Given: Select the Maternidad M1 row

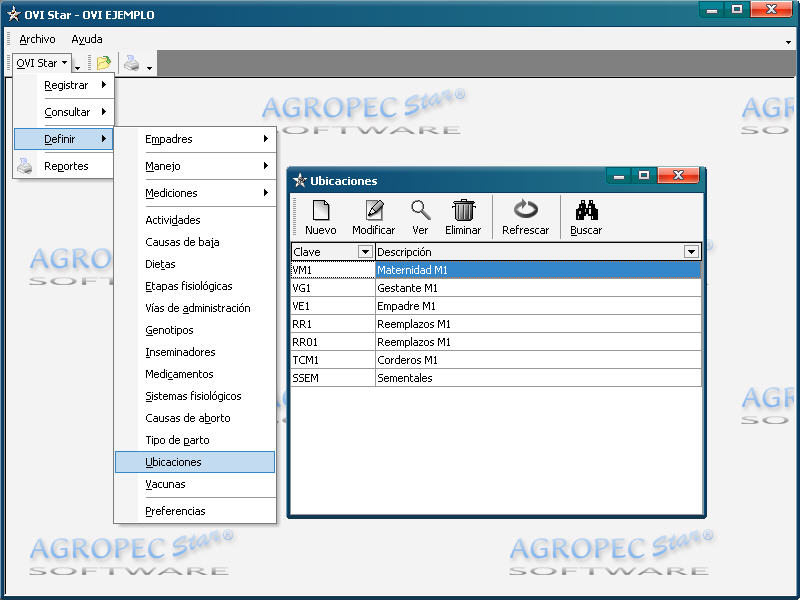Looking at the screenshot, I should pos(496,269).
